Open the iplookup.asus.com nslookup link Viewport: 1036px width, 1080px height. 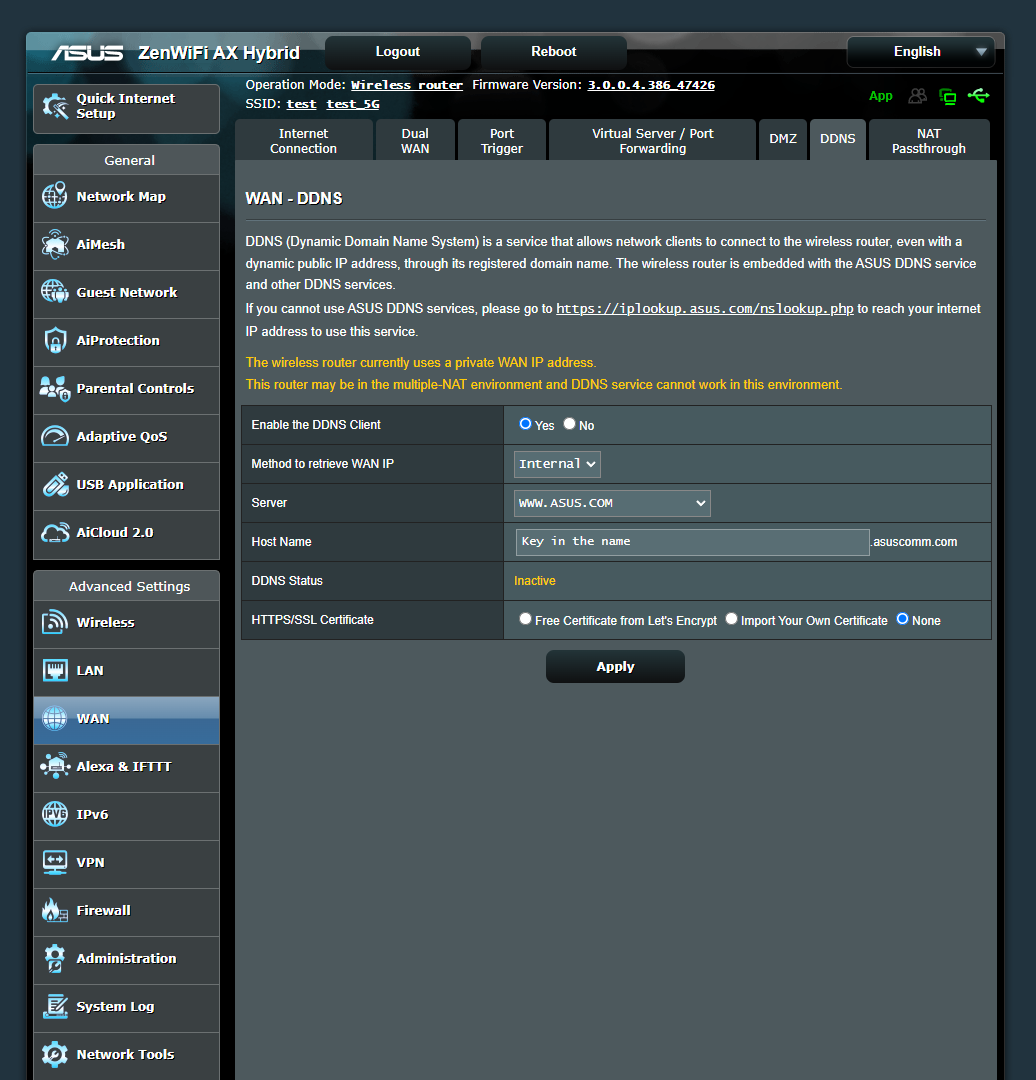[x=705, y=308]
